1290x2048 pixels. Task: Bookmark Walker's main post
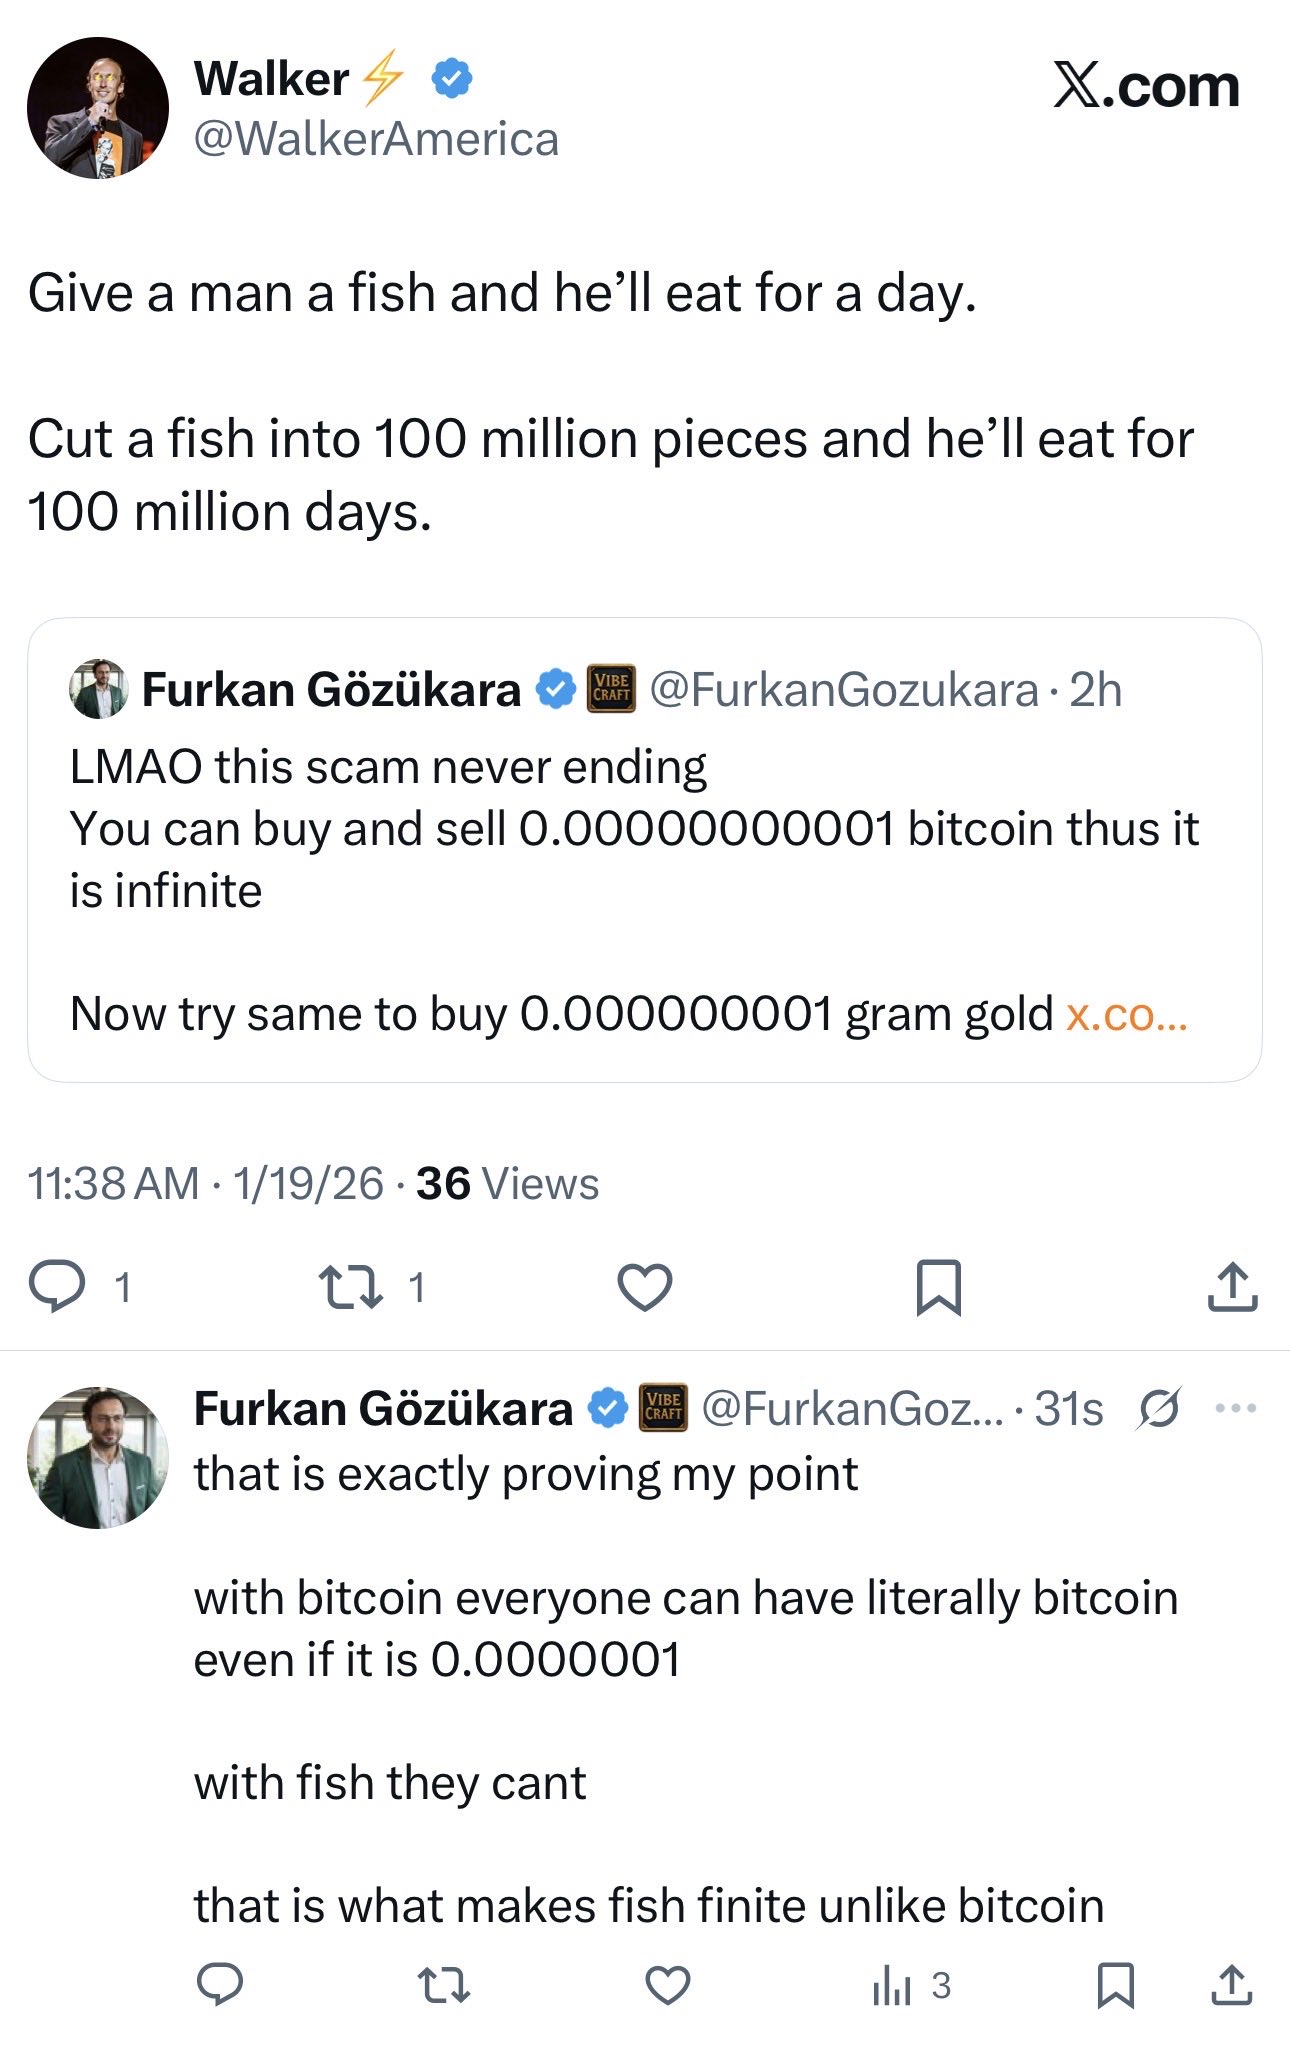[939, 1287]
